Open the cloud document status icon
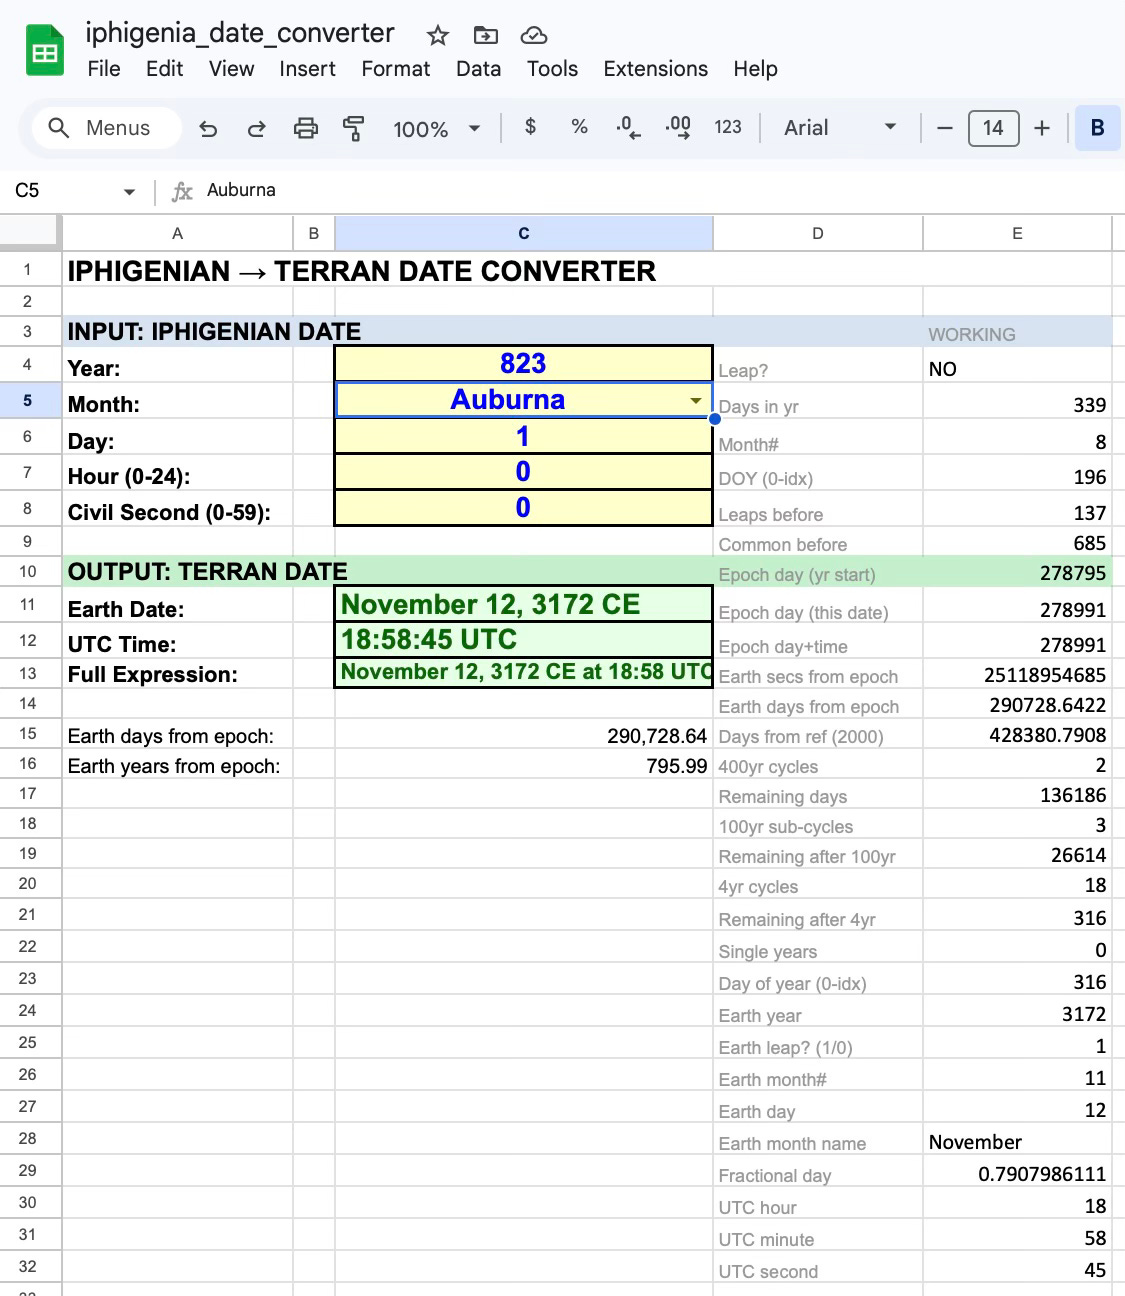This screenshot has height=1296, width=1125. click(534, 36)
